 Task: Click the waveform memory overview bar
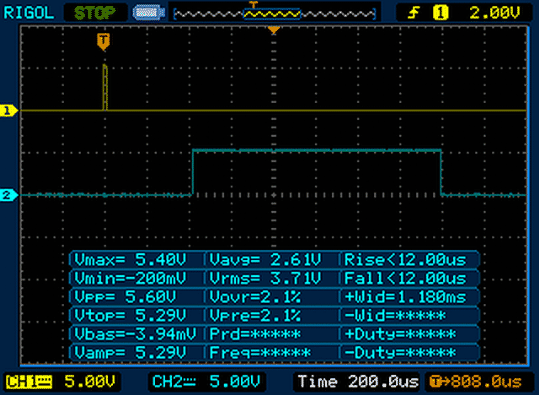click(275, 14)
